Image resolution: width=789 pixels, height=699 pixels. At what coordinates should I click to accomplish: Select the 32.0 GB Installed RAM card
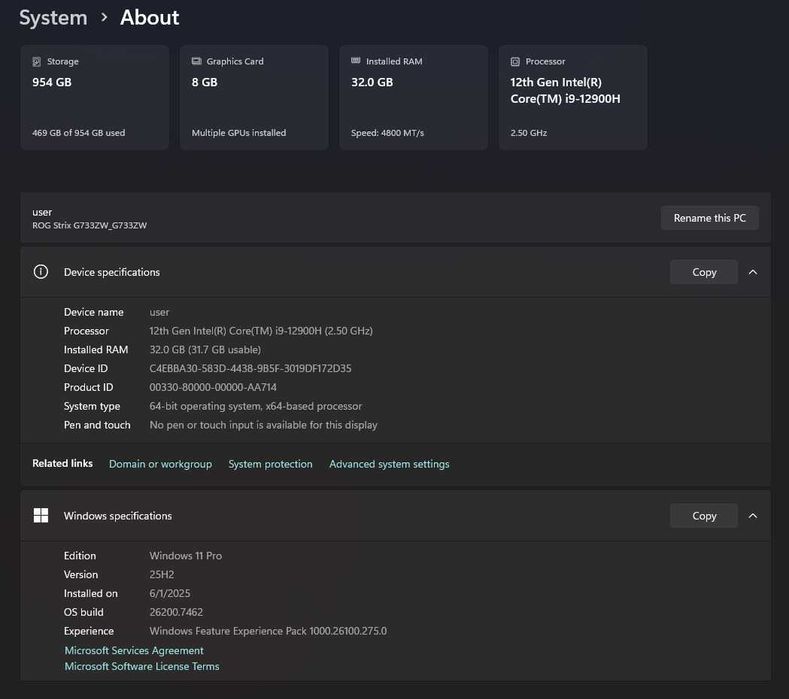click(x=413, y=98)
